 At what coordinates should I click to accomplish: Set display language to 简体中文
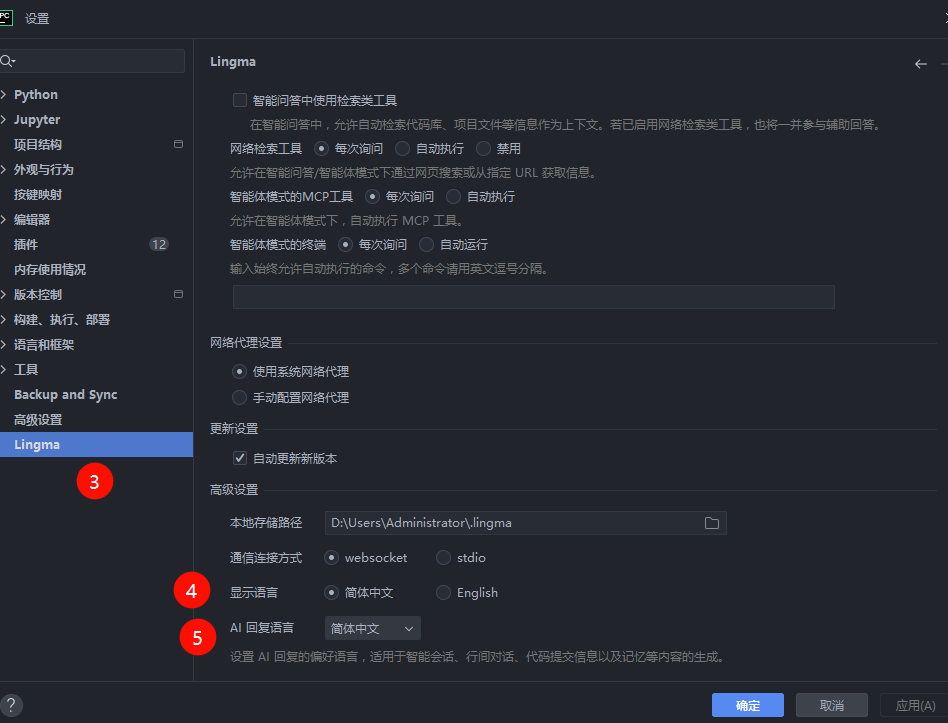[331, 593]
